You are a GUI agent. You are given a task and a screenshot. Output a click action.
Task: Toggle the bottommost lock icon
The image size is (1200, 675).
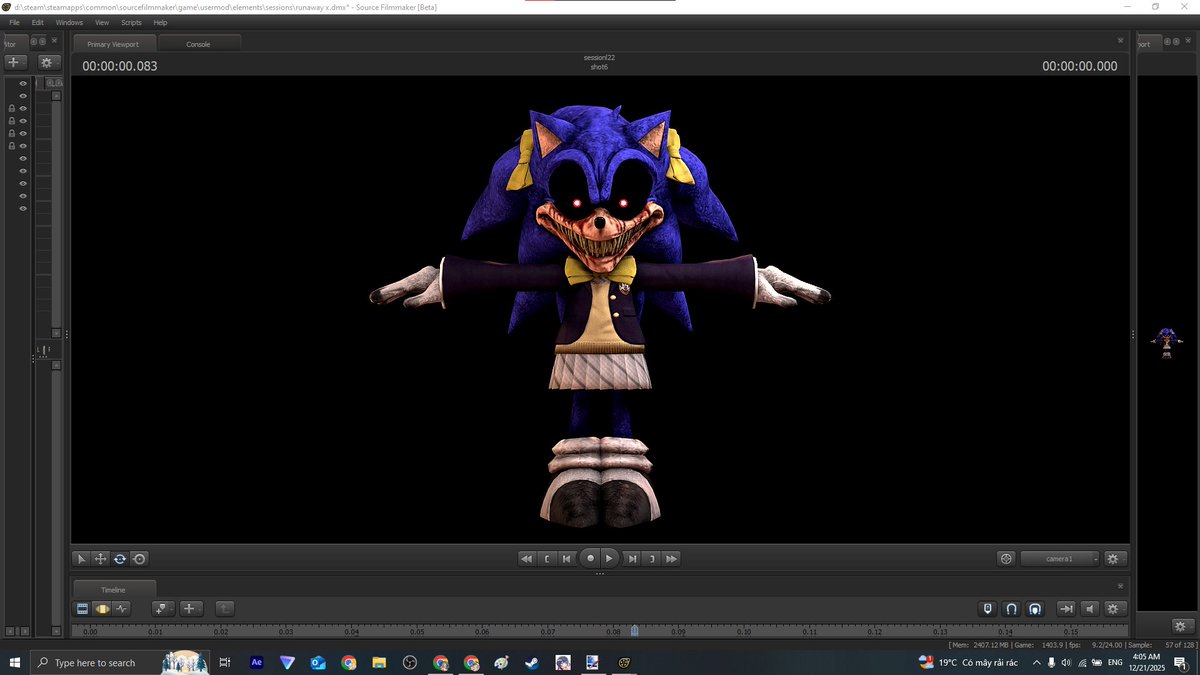pyautogui.click(x=11, y=145)
